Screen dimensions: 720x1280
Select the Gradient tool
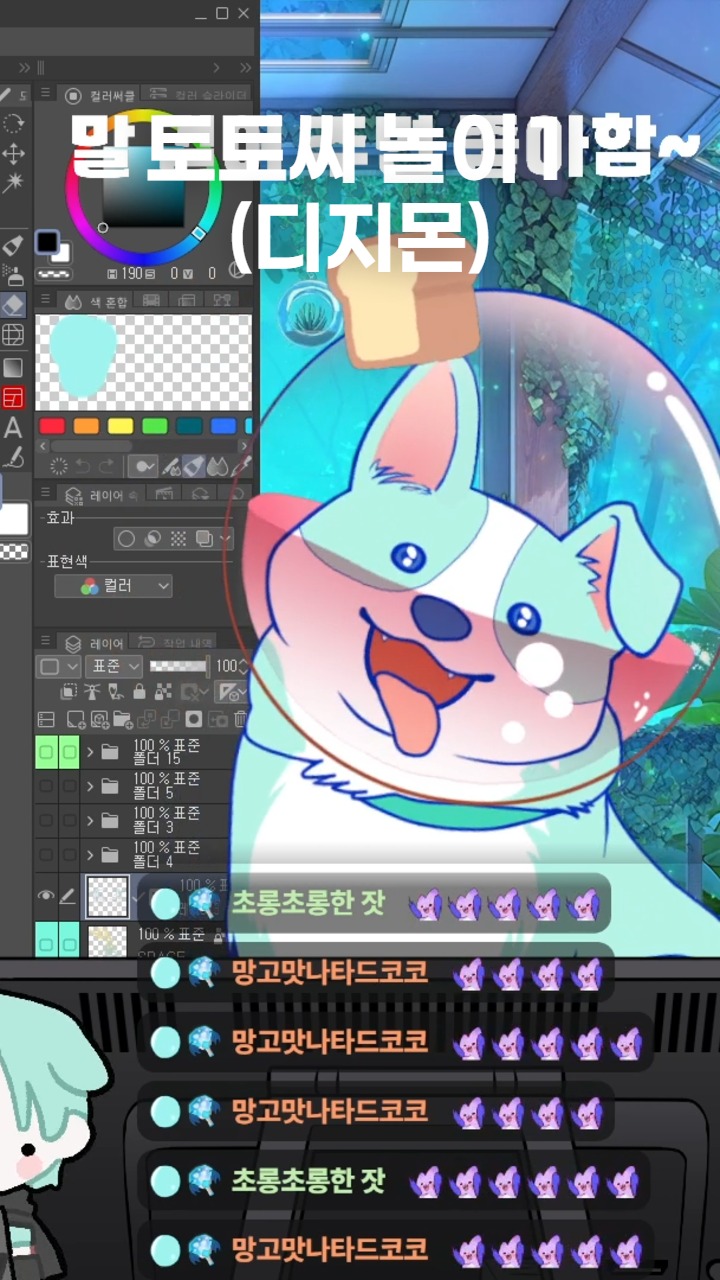pyautogui.click(x=13, y=367)
